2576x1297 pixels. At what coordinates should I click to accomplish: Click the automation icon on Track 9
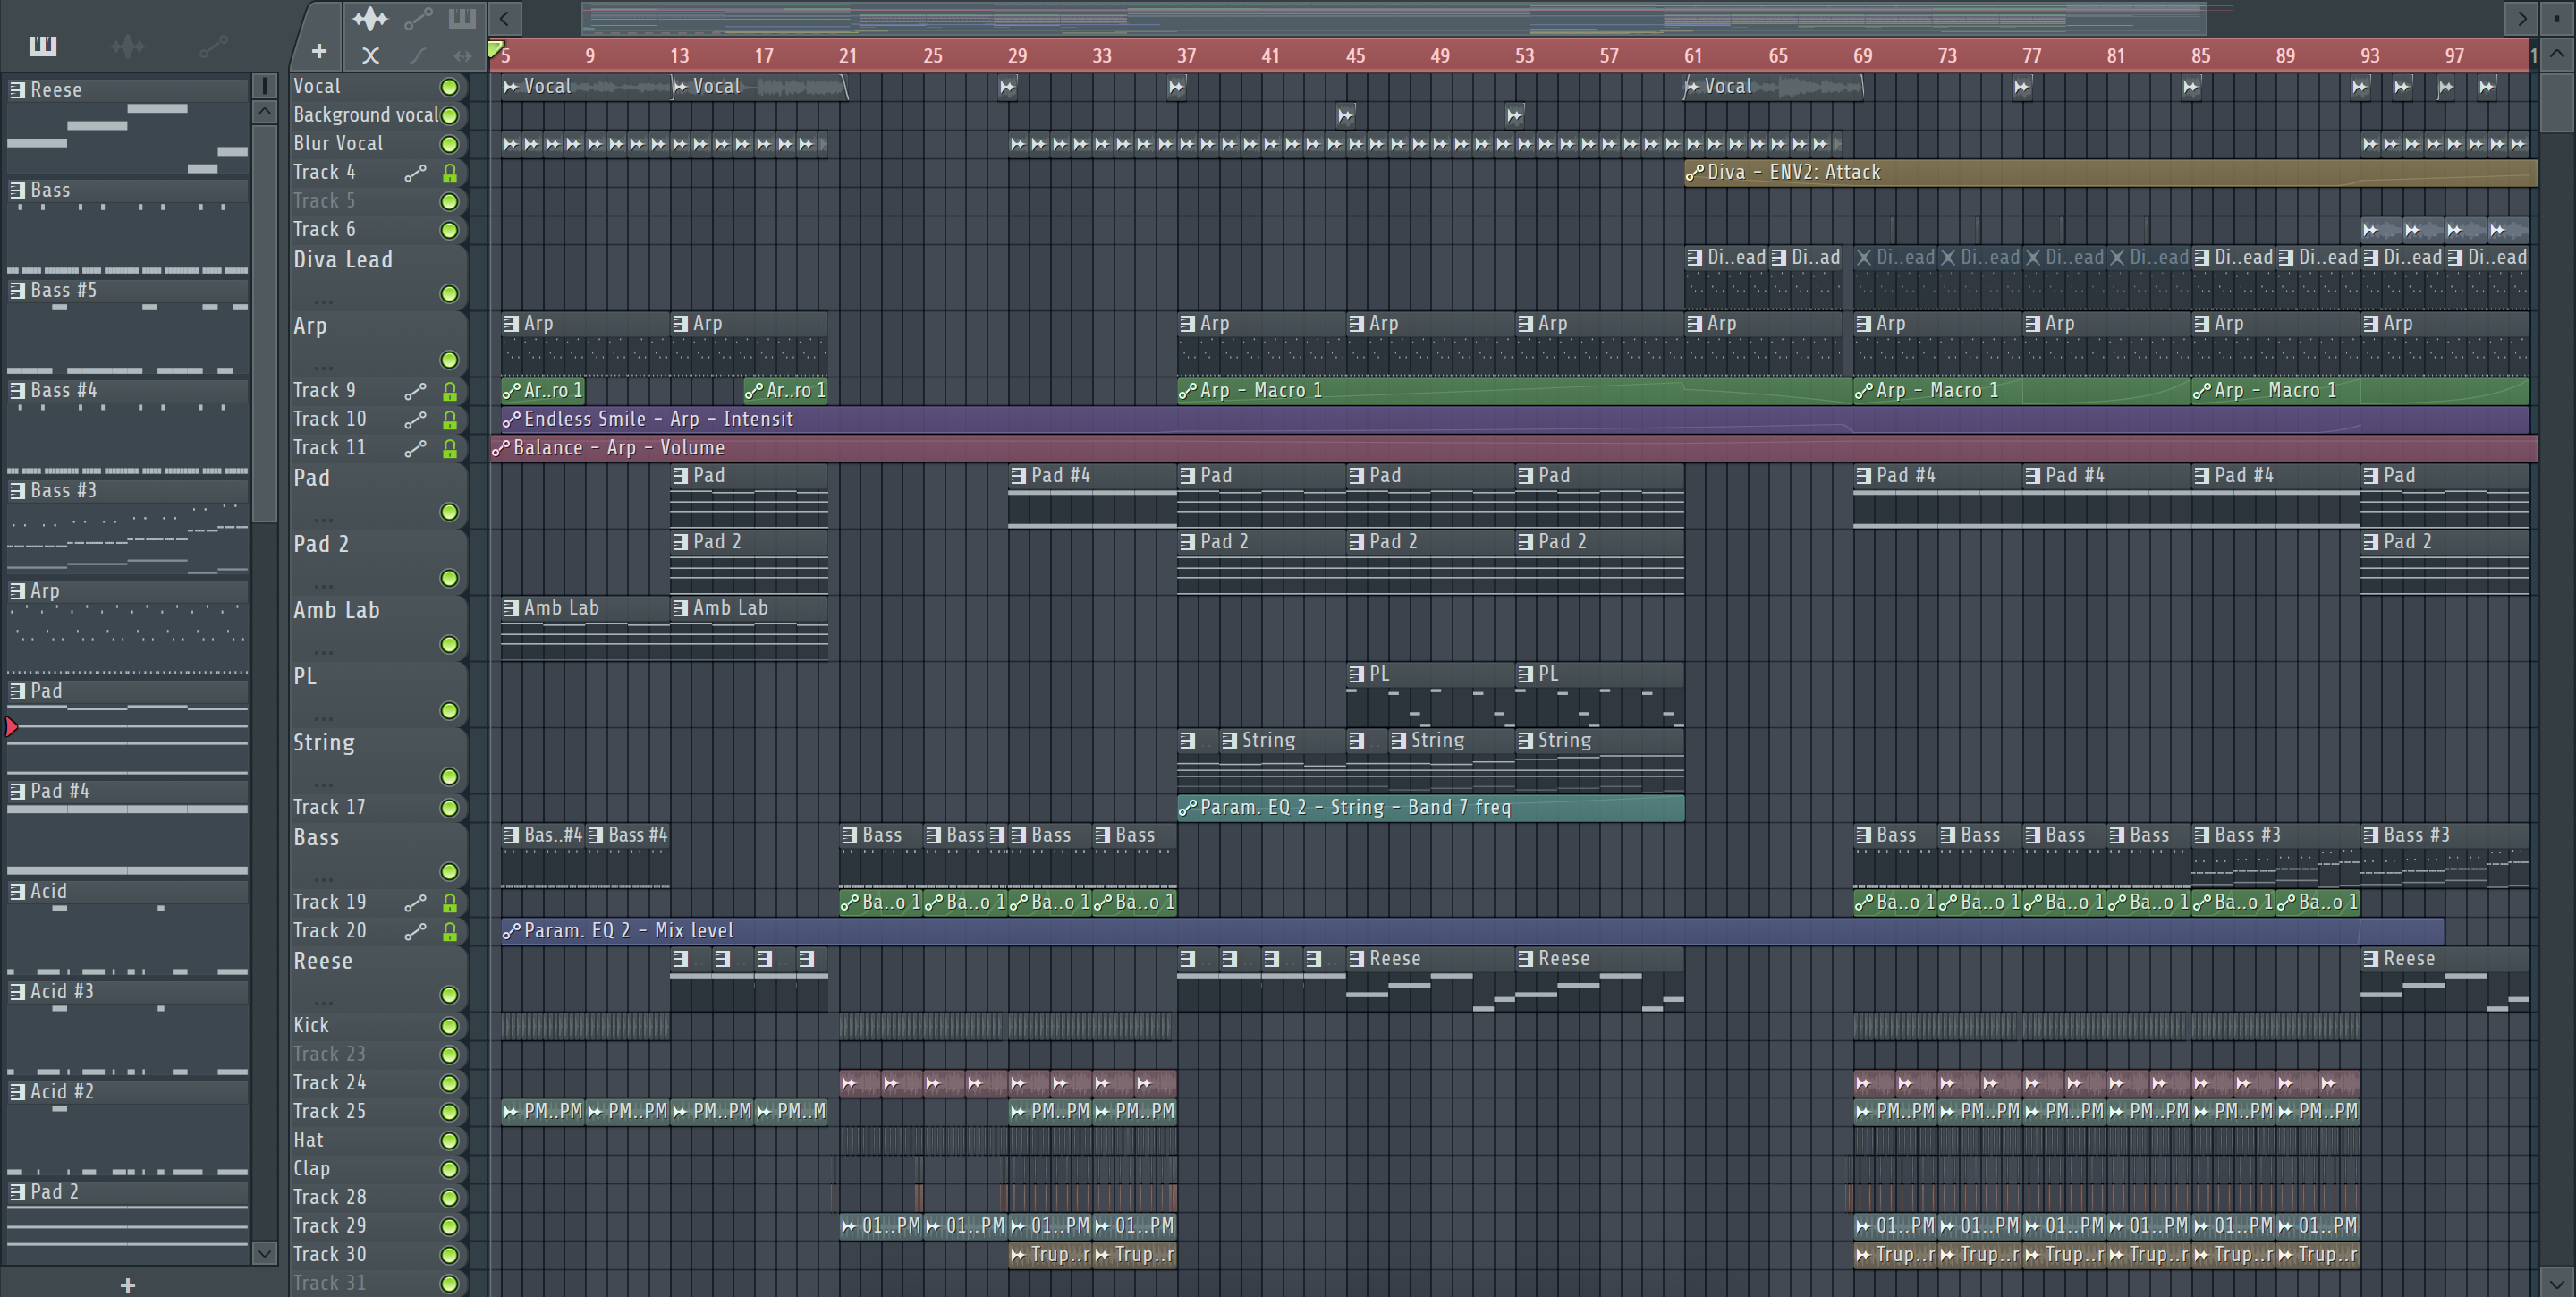(415, 391)
